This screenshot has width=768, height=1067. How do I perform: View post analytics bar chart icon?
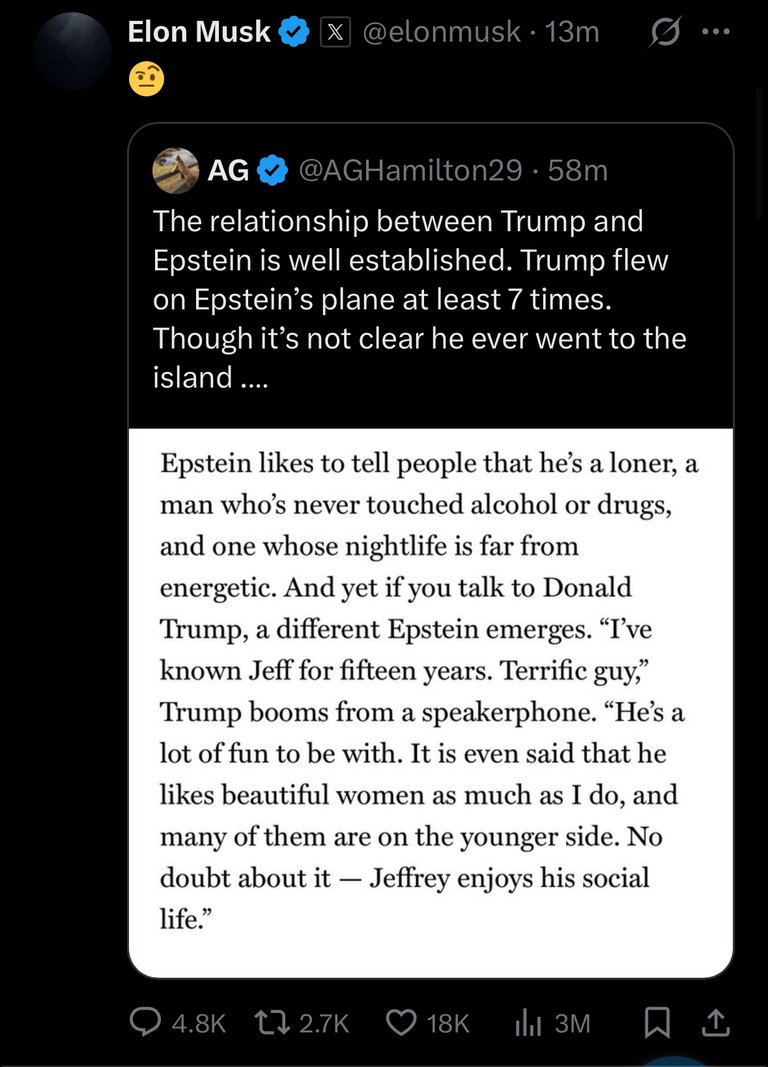coord(529,1022)
